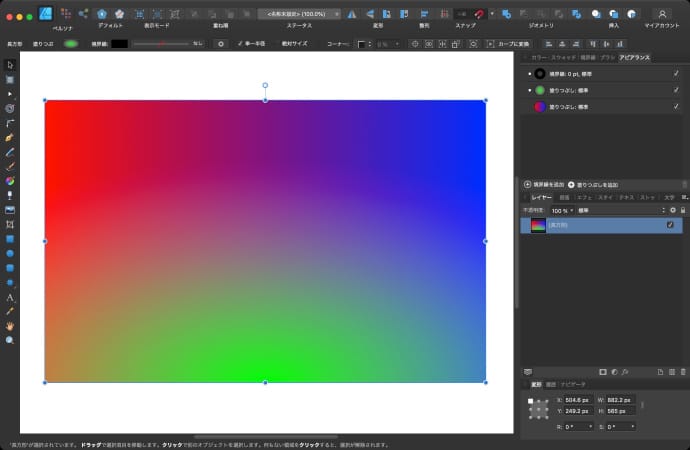Choose the Crop tool
The image size is (690, 450).
click(10, 225)
